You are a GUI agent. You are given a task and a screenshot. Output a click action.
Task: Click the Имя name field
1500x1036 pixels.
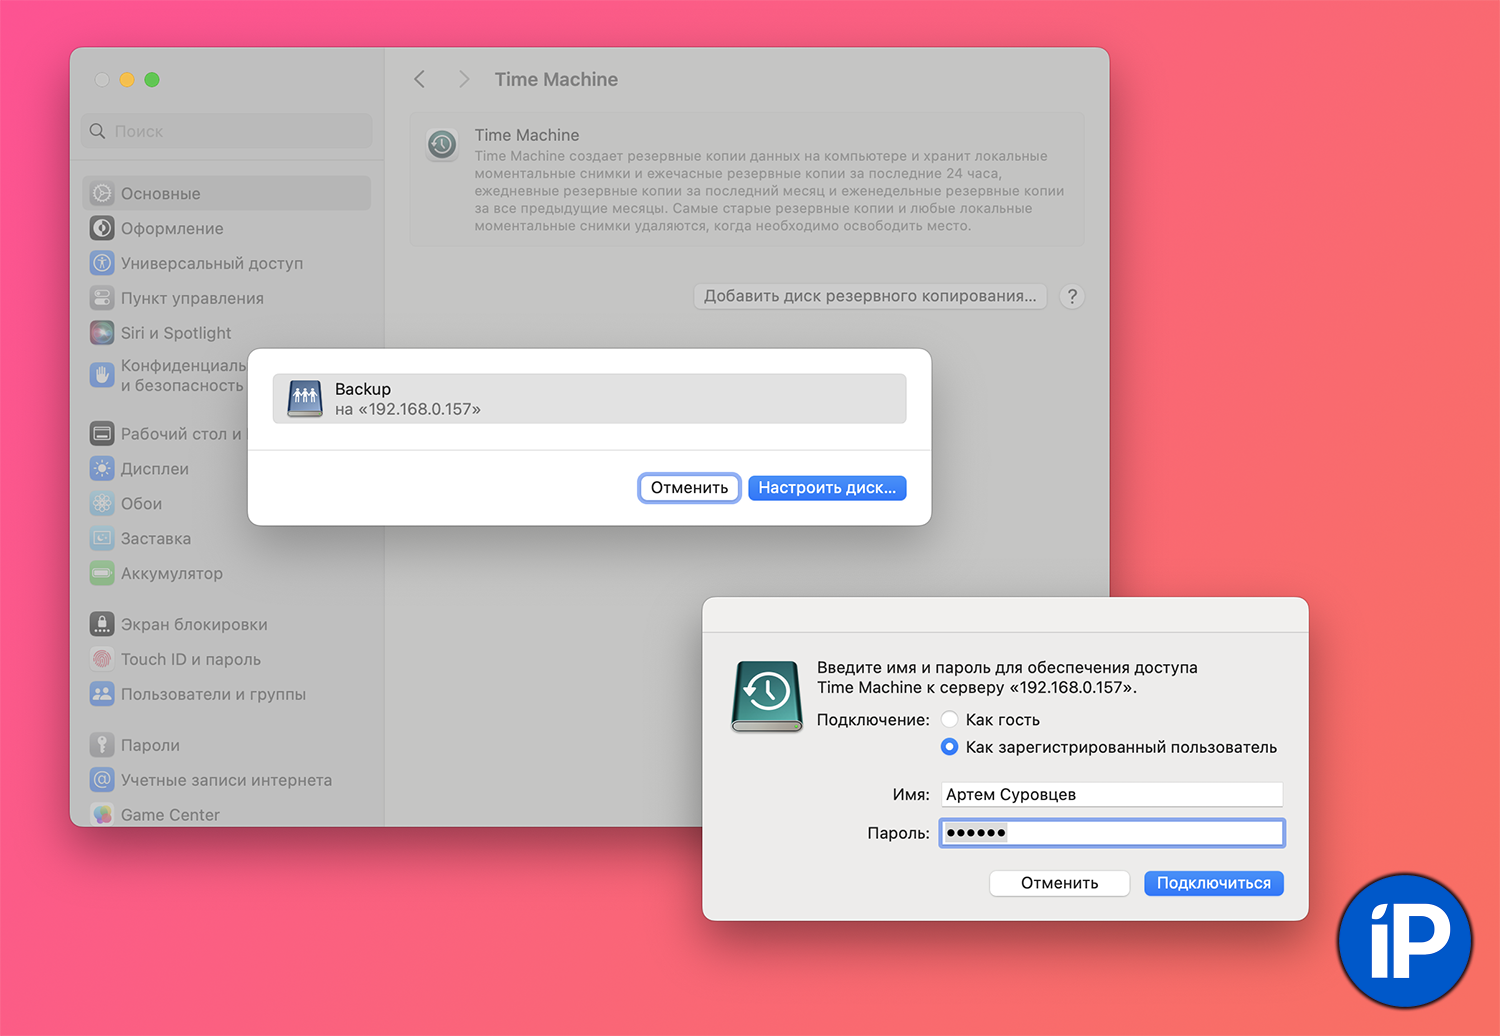1112,794
